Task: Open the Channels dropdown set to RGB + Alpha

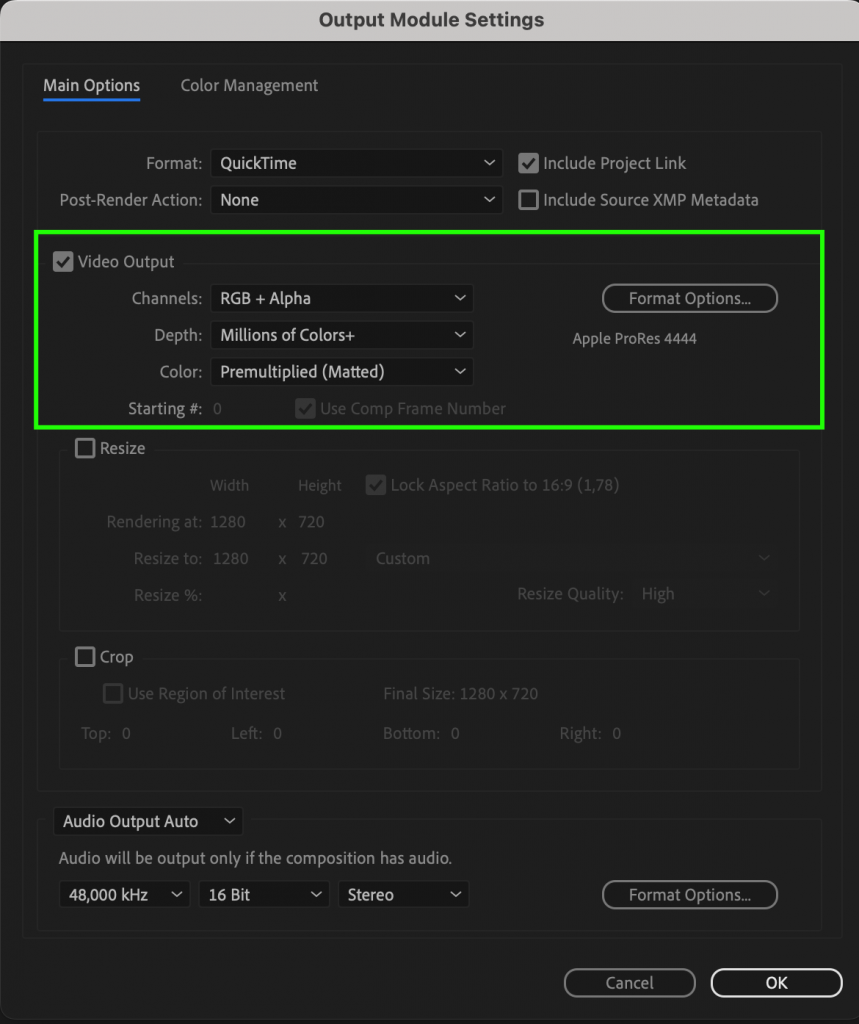Action: [x=342, y=297]
